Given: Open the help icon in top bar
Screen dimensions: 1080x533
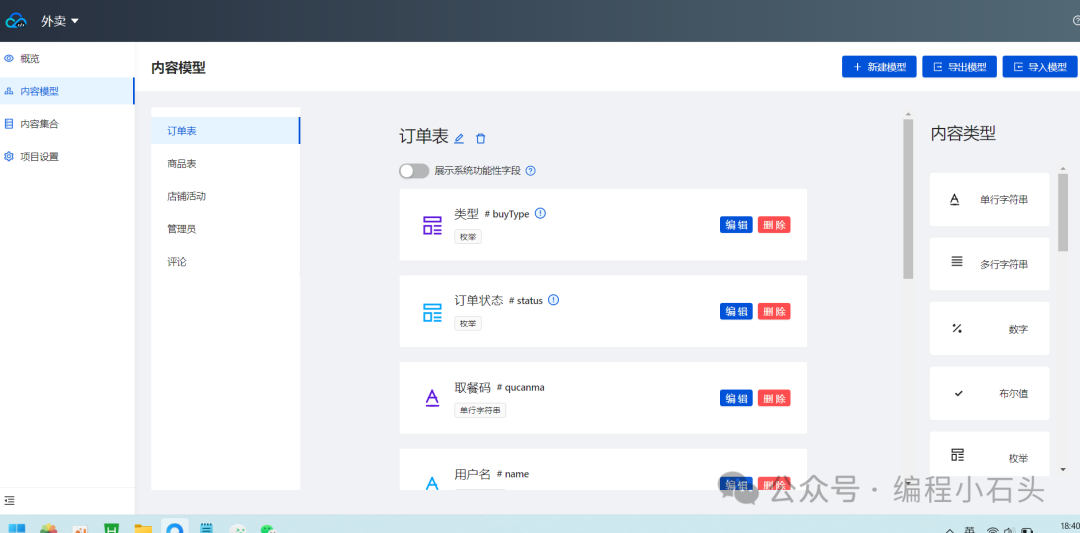Looking at the screenshot, I should click(1076, 21).
